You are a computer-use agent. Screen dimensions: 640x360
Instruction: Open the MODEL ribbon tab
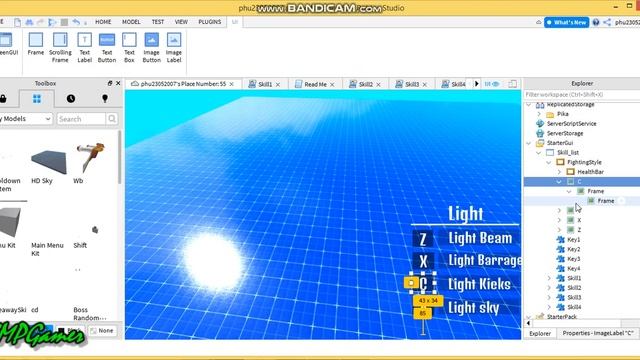(x=131, y=22)
